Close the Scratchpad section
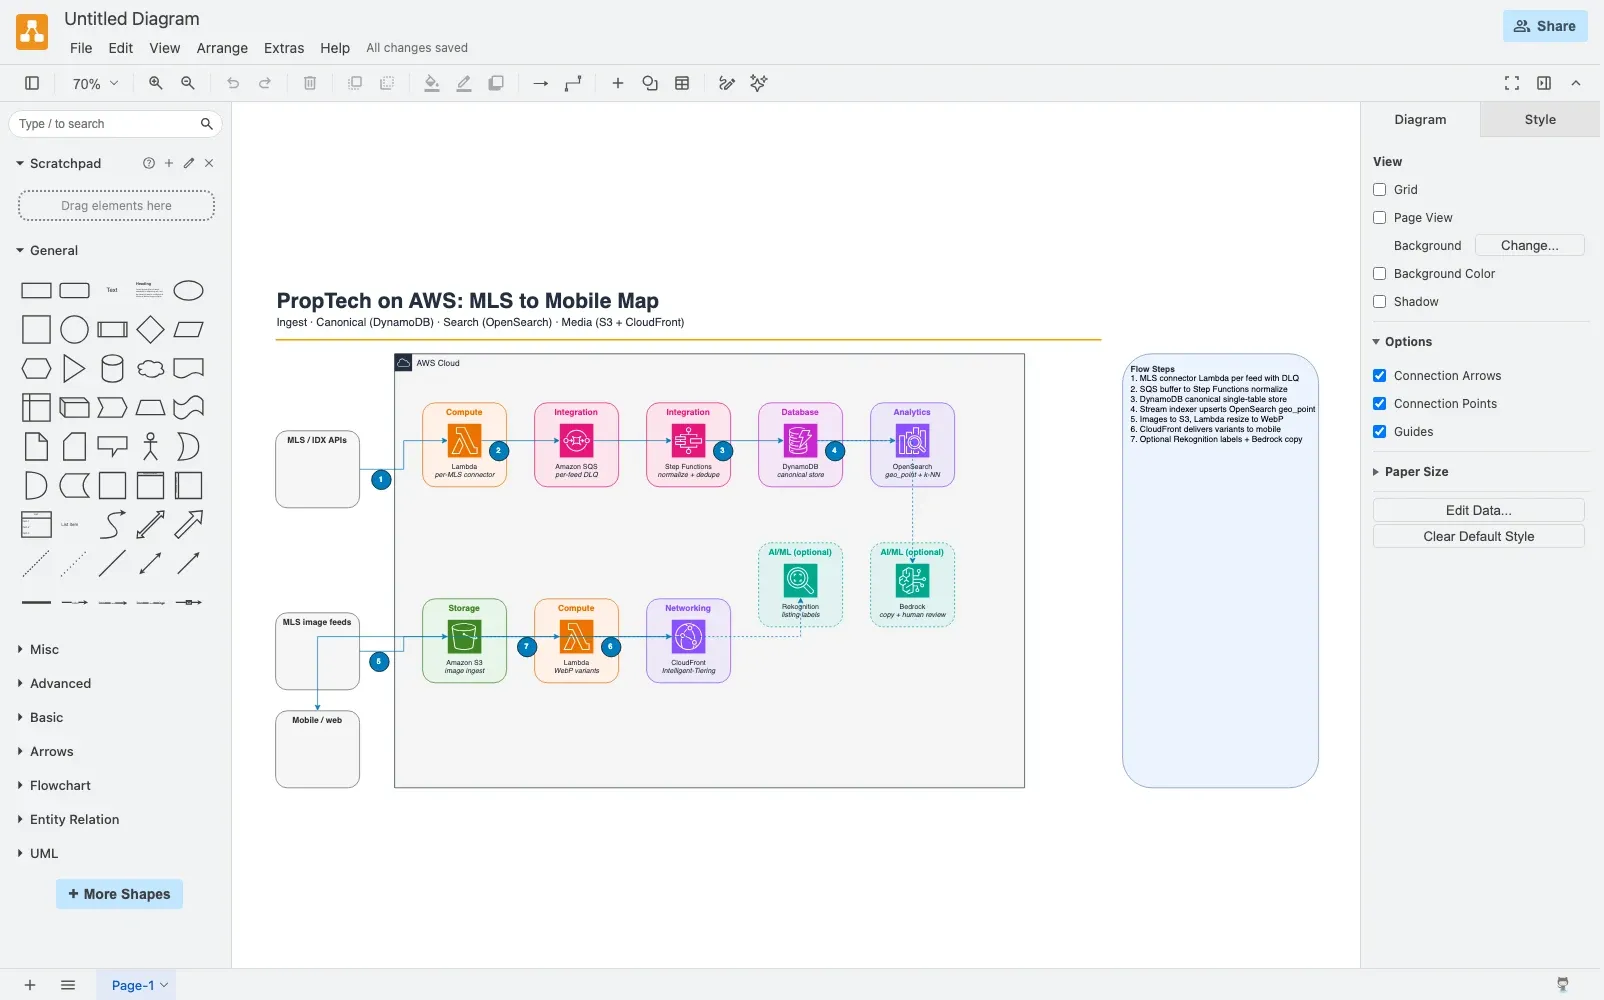Screen dimensions: 1604x1000 [x=209, y=163]
